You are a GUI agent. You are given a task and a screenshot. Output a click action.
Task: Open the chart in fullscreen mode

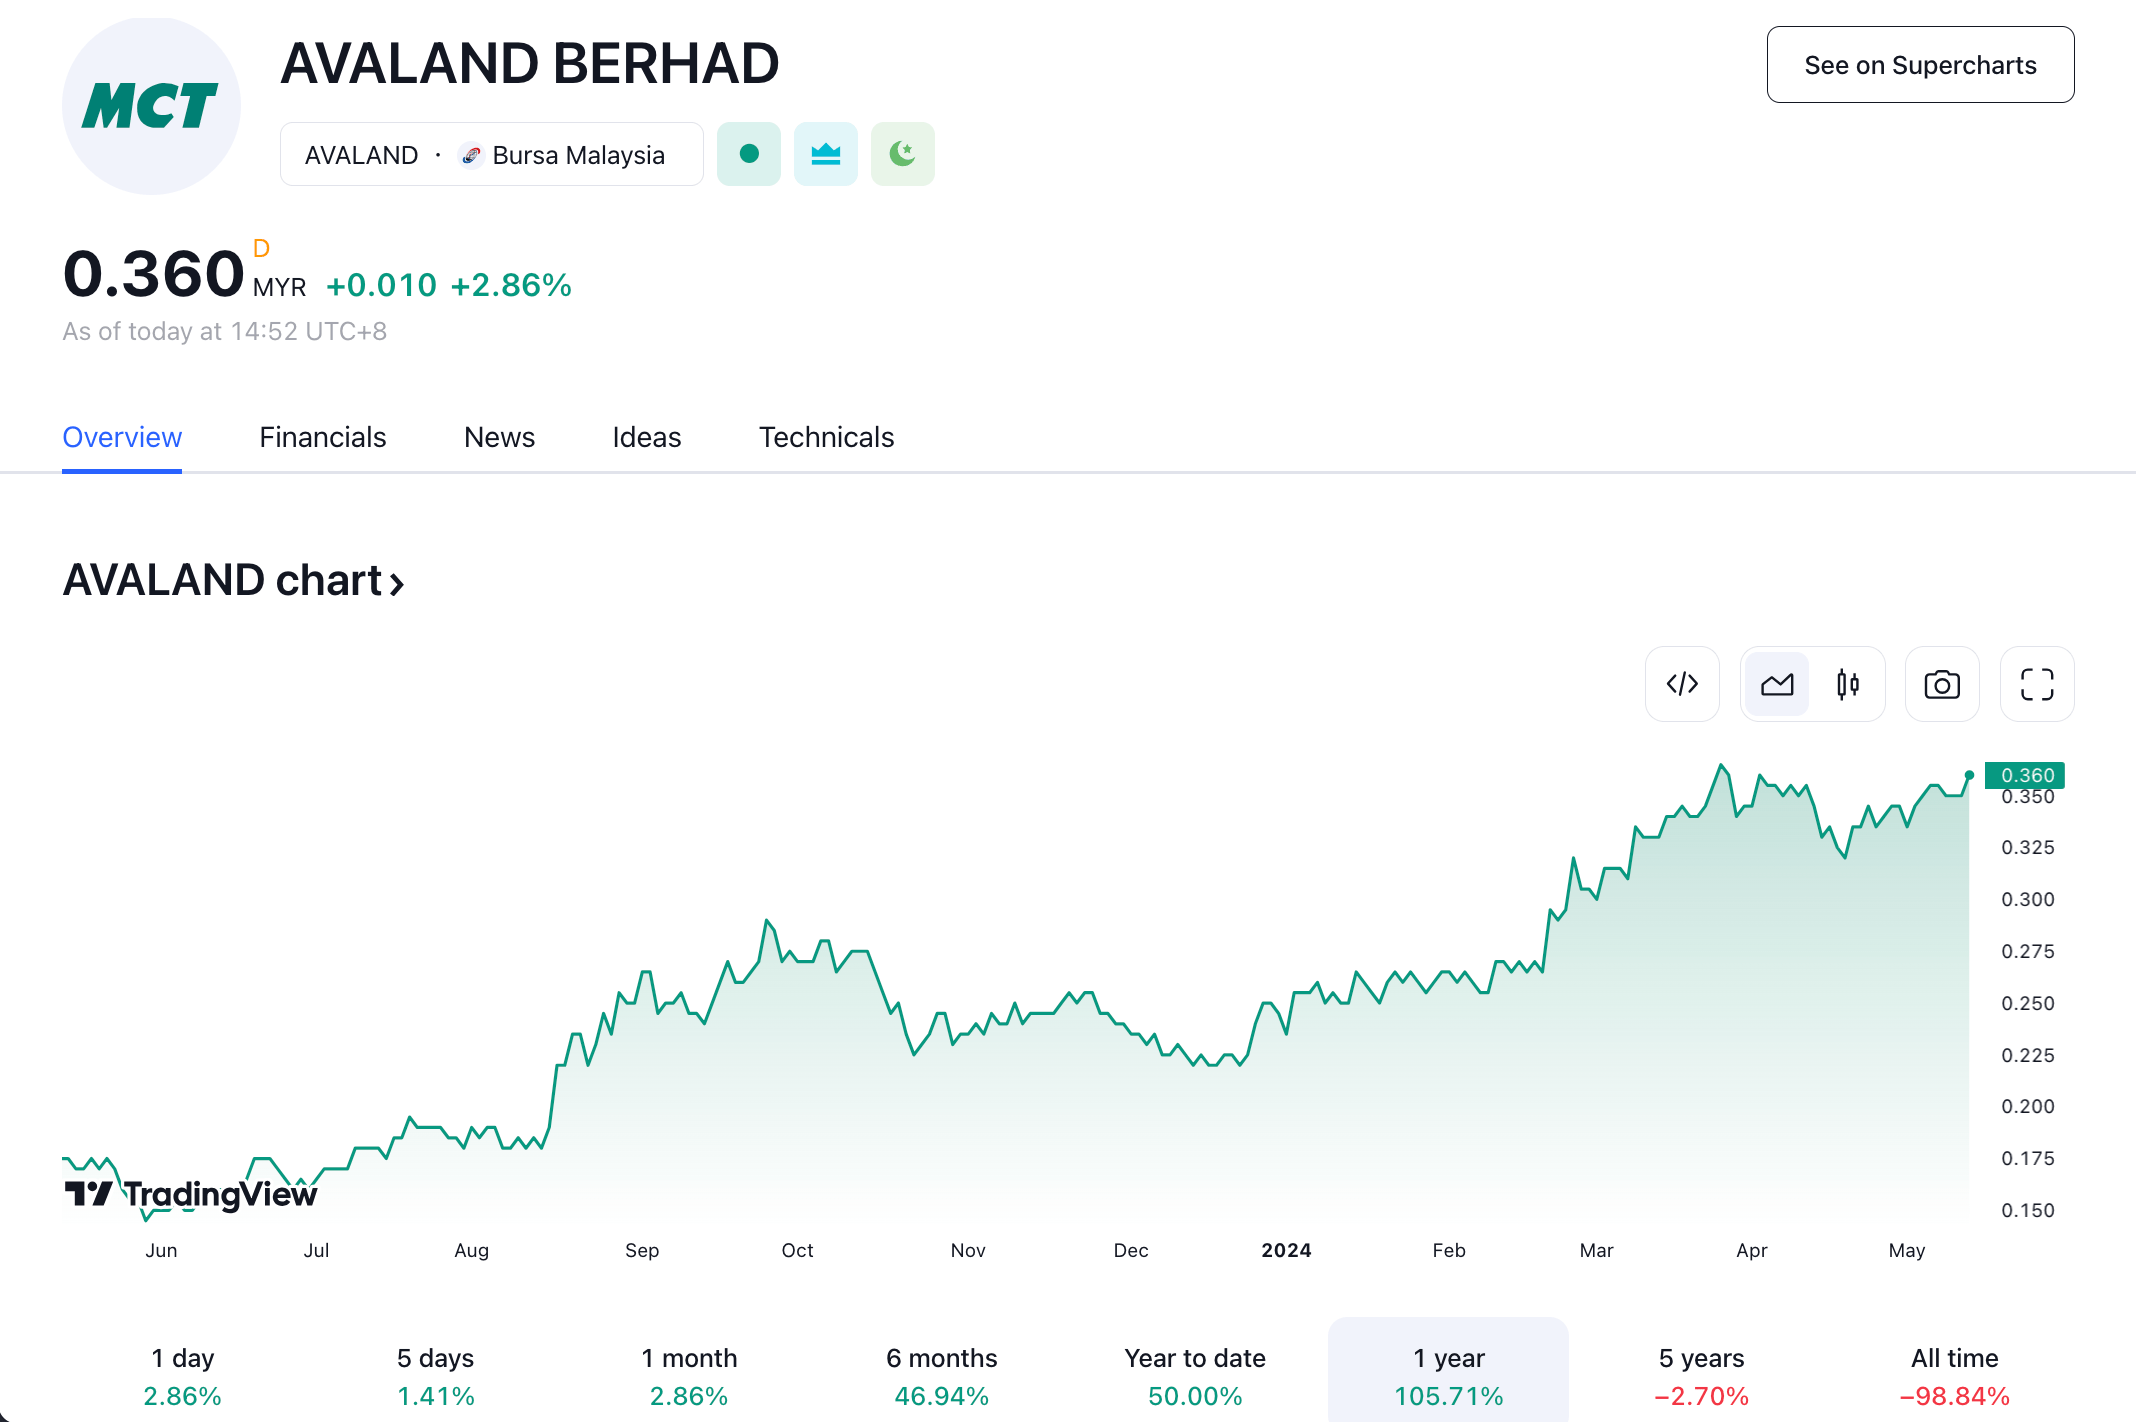tap(2037, 684)
